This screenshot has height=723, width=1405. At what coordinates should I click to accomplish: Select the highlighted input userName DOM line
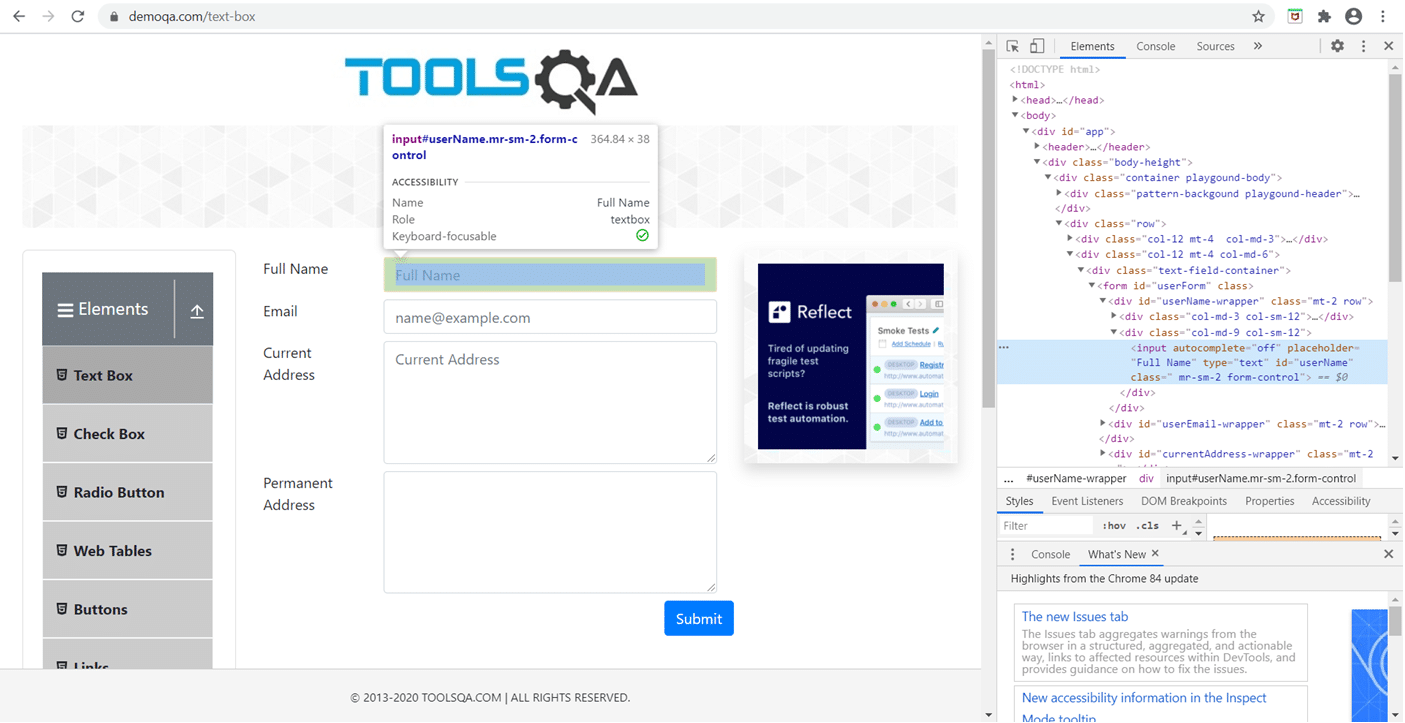tap(1192, 362)
